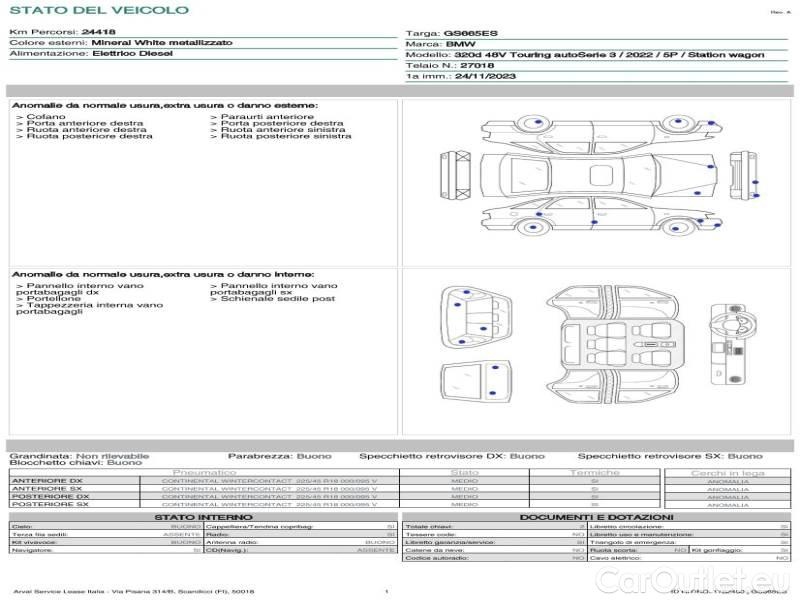The width and height of the screenshot is (800, 600).
Task: Click the 'Cerchi in lega' column header
Action: point(727,472)
